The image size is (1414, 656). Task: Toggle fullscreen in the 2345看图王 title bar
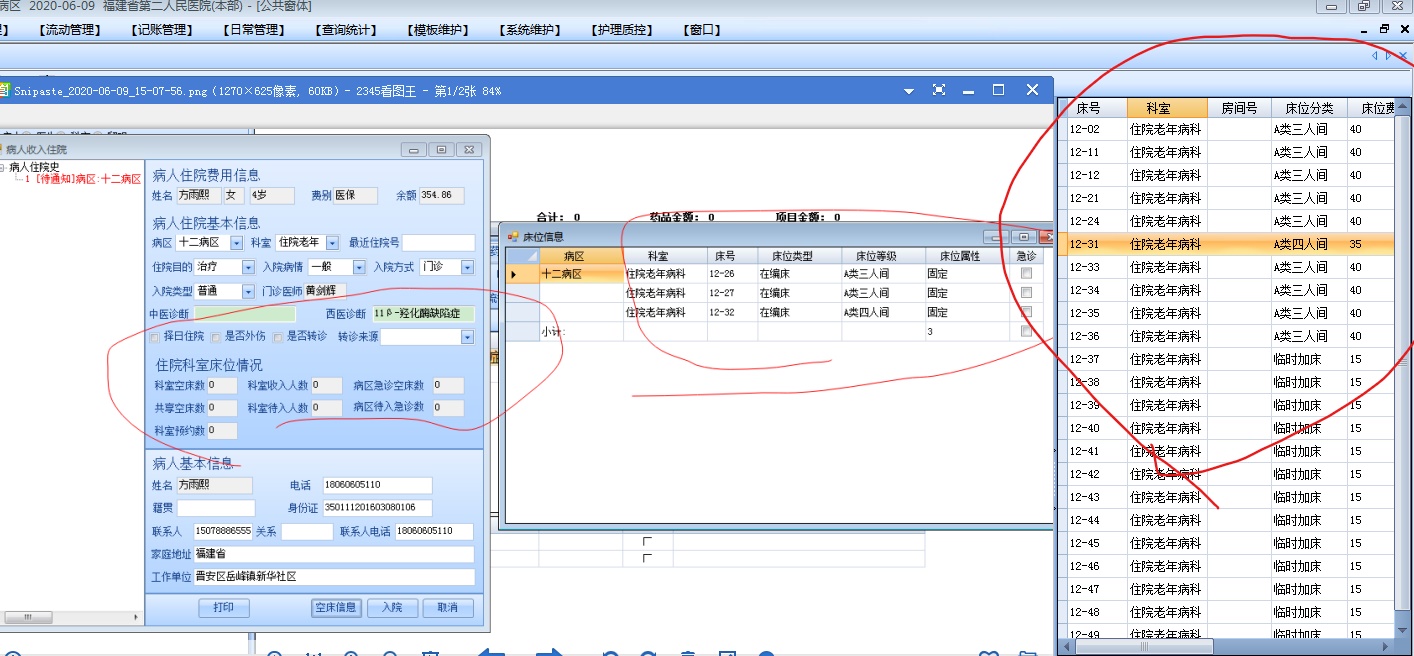[938, 90]
